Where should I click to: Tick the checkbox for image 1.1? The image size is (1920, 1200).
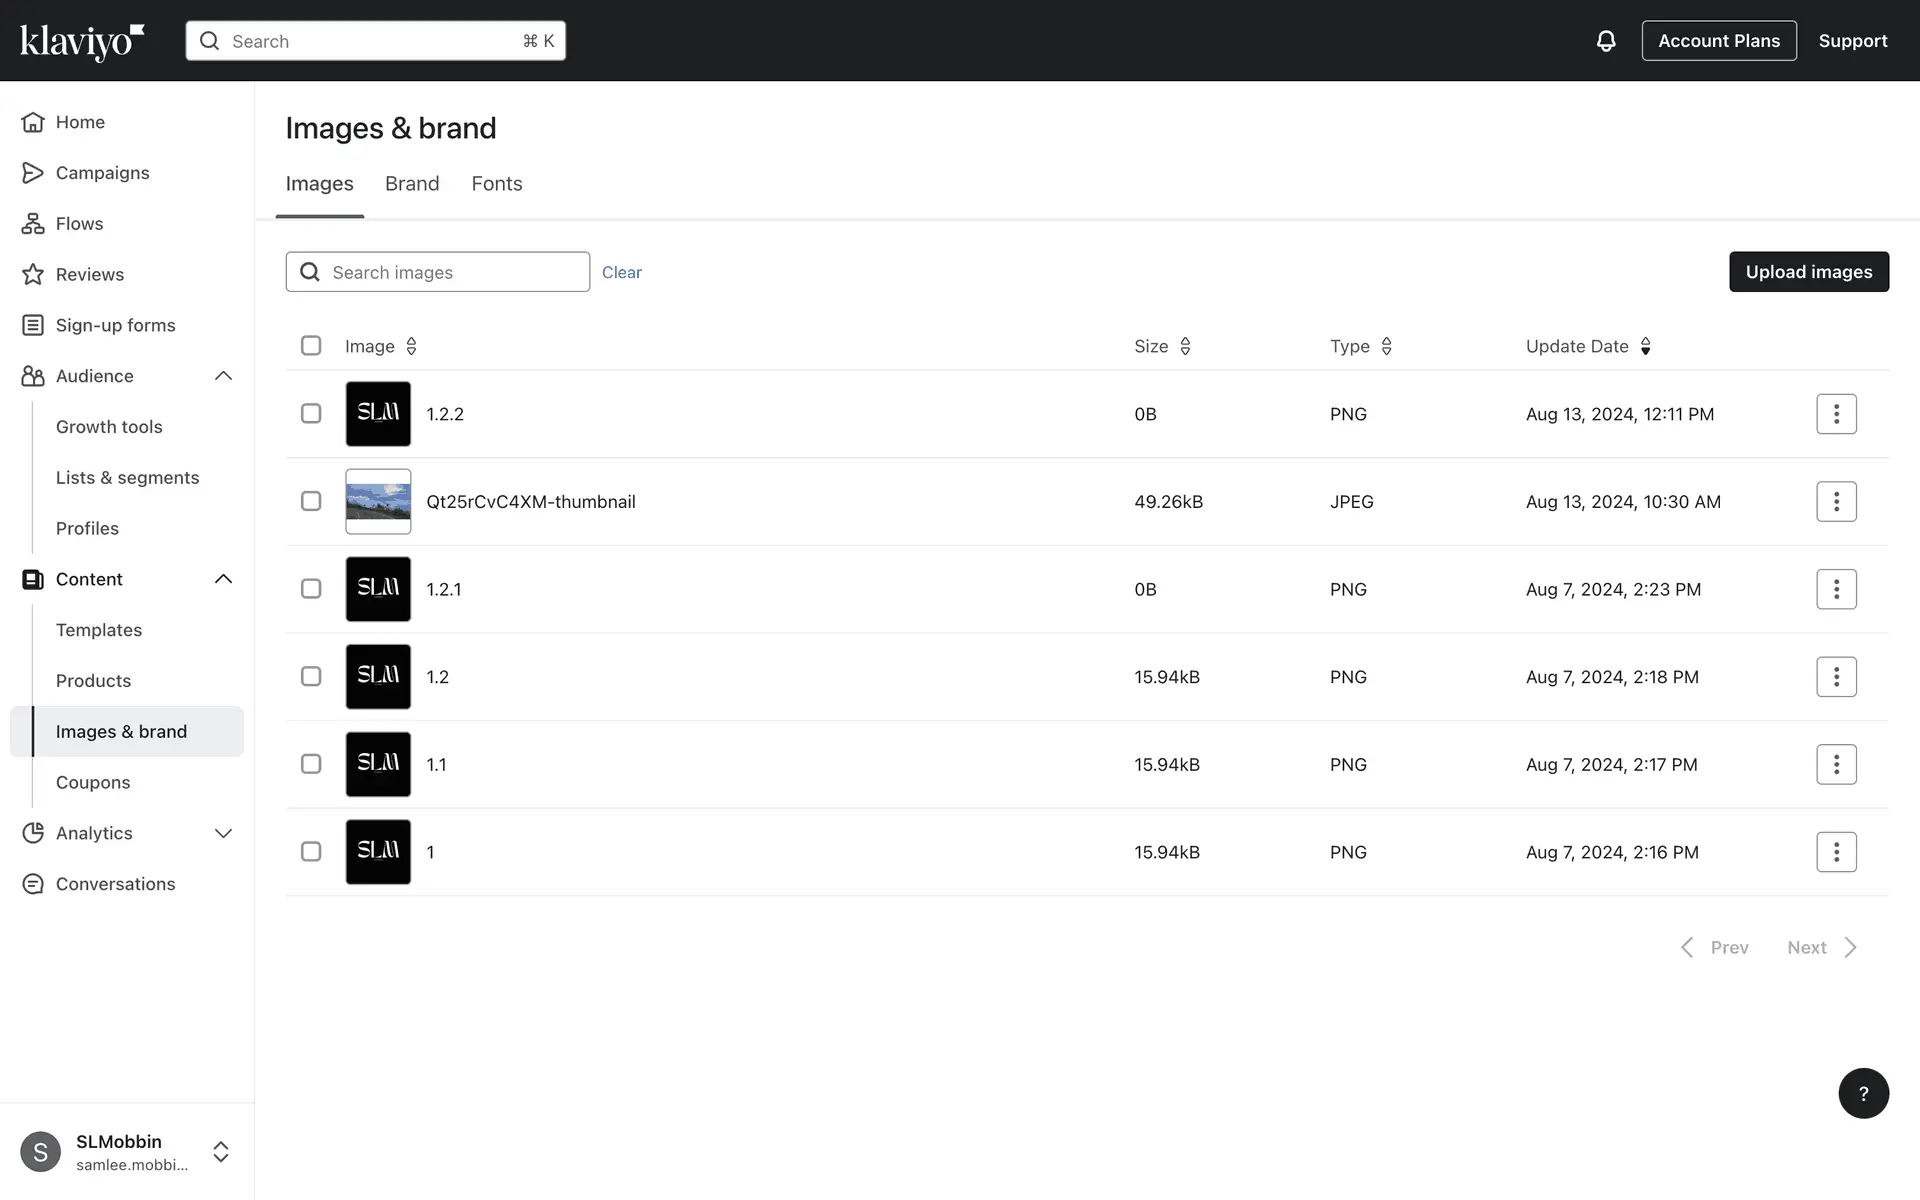311,764
